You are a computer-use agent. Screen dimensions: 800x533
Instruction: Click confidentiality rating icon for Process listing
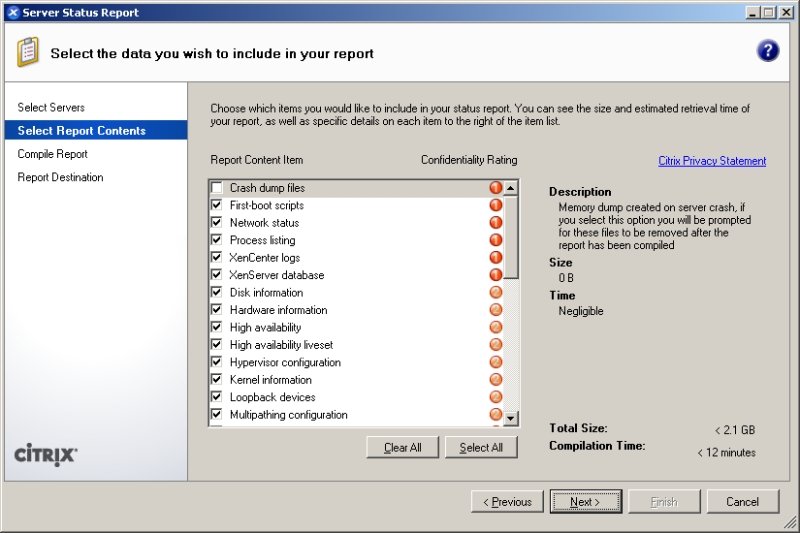(495, 240)
